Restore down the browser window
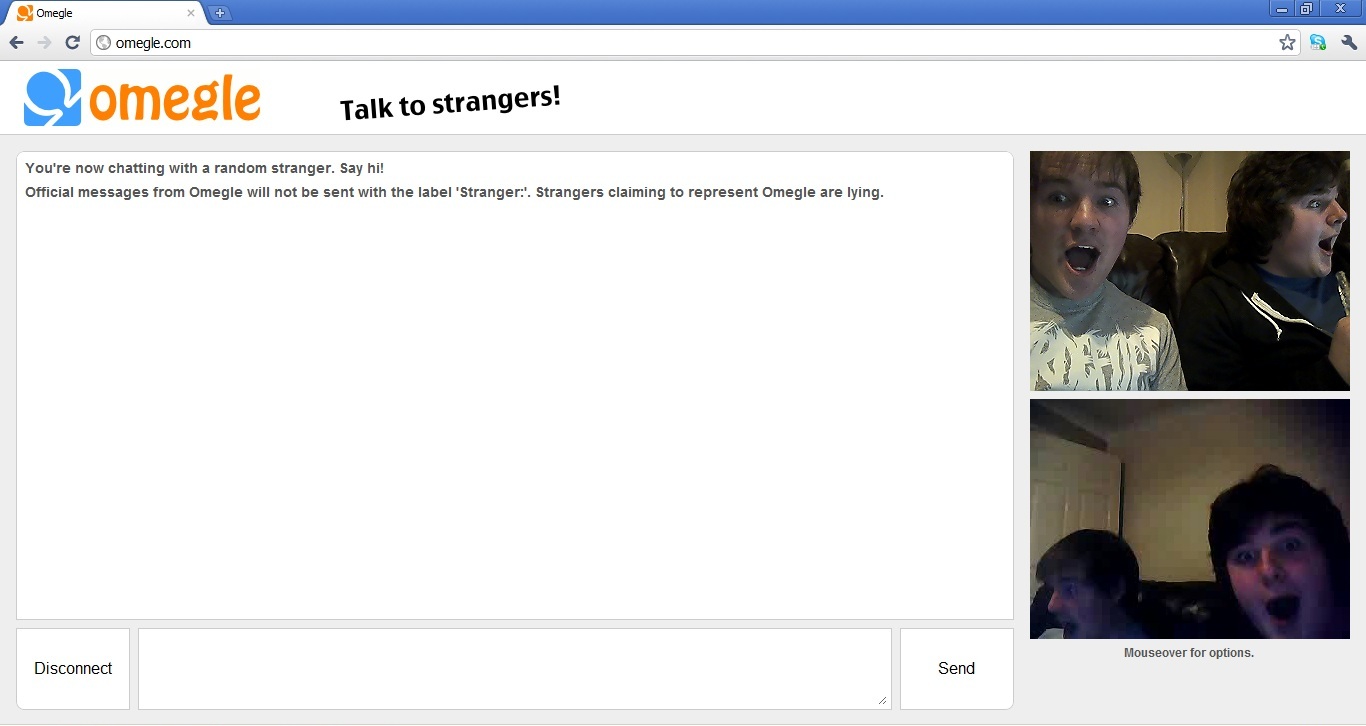Viewport: 1366px width, 726px height. click(1306, 9)
